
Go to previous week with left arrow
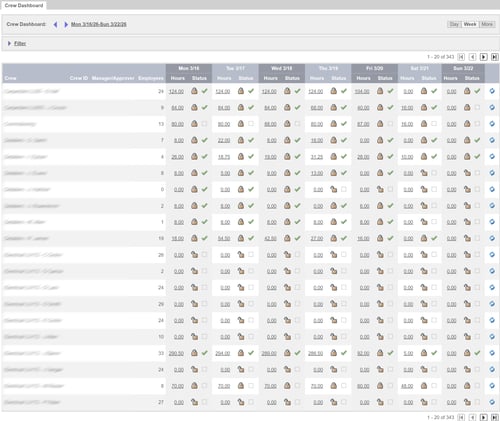pos(55,24)
